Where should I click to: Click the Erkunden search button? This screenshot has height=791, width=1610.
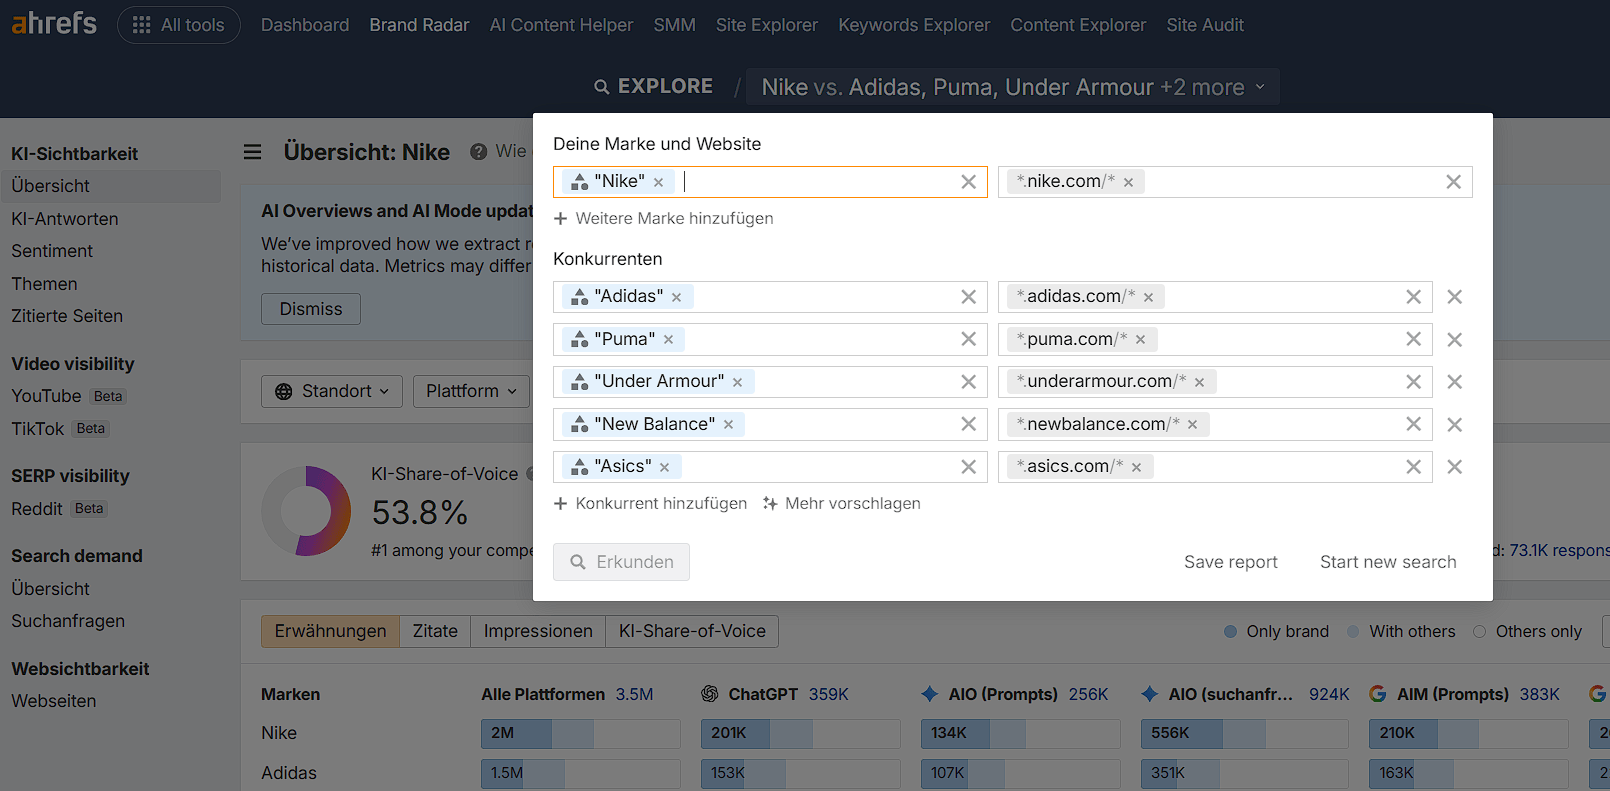[621, 562]
